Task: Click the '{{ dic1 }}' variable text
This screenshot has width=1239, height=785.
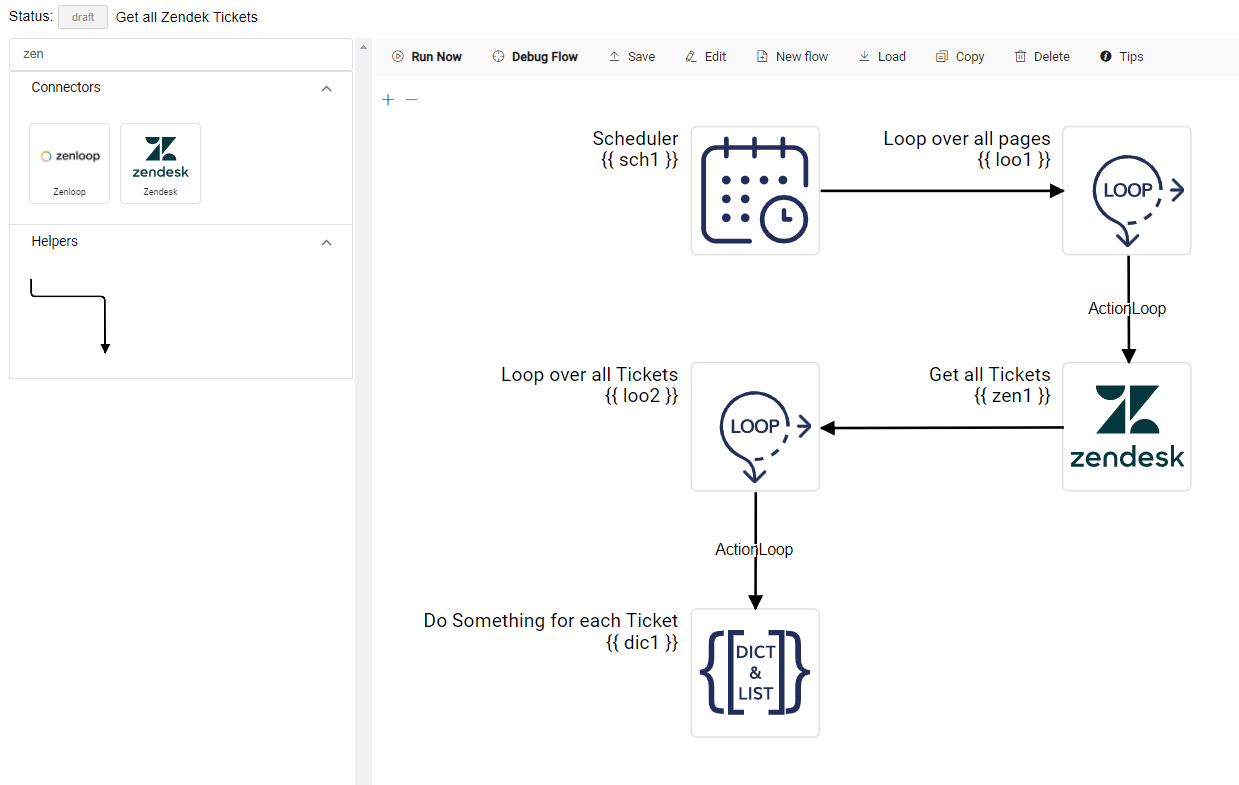Action: pos(642,642)
